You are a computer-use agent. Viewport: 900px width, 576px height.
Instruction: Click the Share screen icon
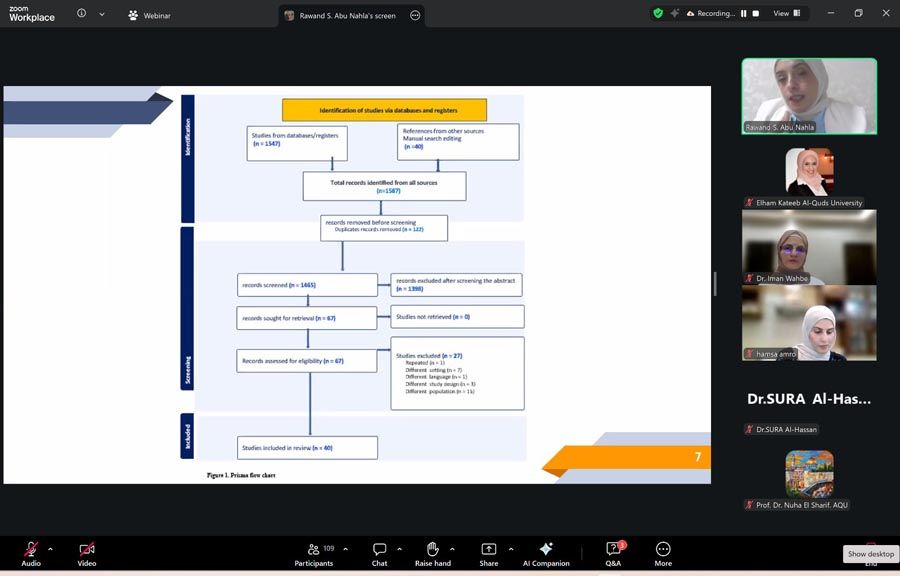(488, 549)
